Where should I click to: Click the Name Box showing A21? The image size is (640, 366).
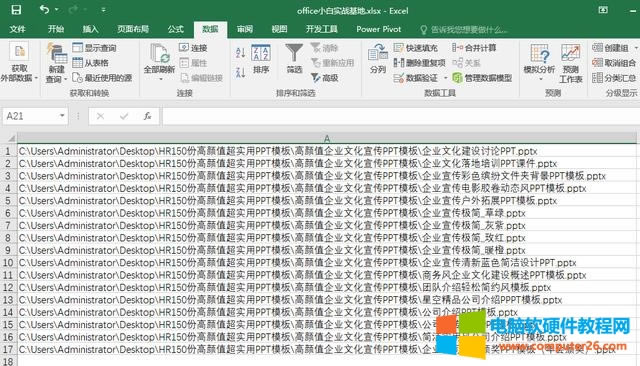tap(30, 116)
